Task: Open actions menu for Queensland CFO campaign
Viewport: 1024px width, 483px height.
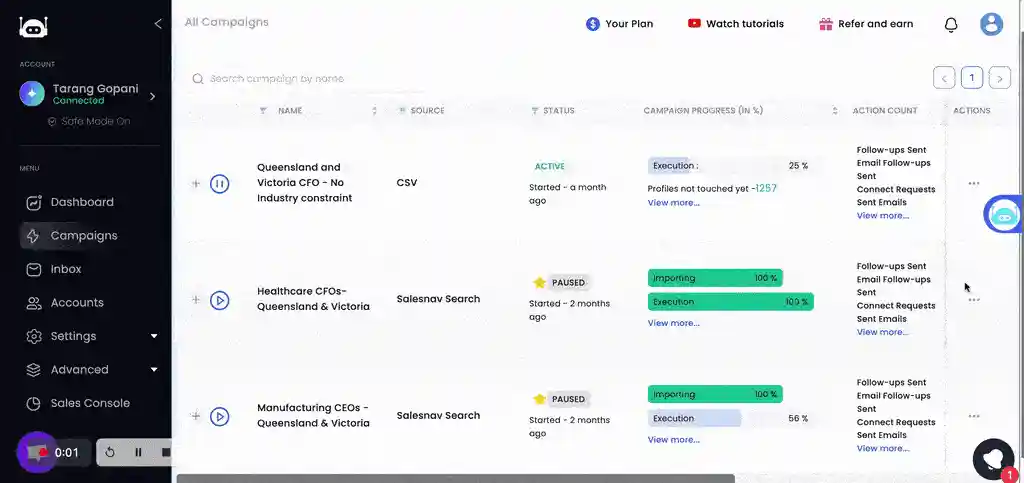Action: pos(974,183)
